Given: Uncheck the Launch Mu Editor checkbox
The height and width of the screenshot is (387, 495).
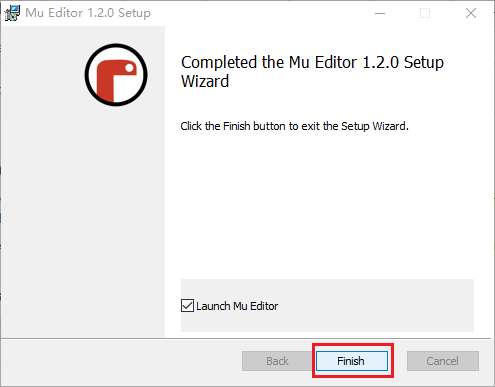Looking at the screenshot, I should point(187,305).
